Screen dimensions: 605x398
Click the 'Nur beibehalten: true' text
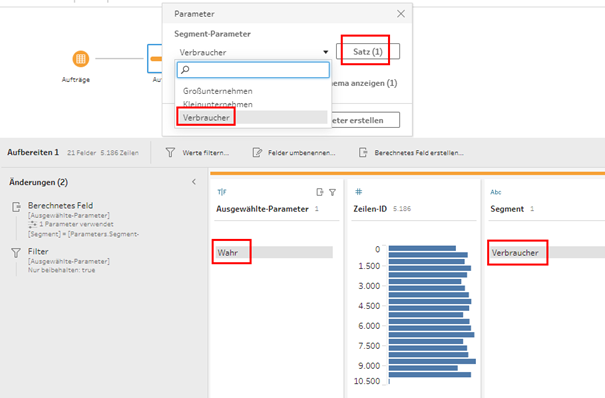[61, 270]
